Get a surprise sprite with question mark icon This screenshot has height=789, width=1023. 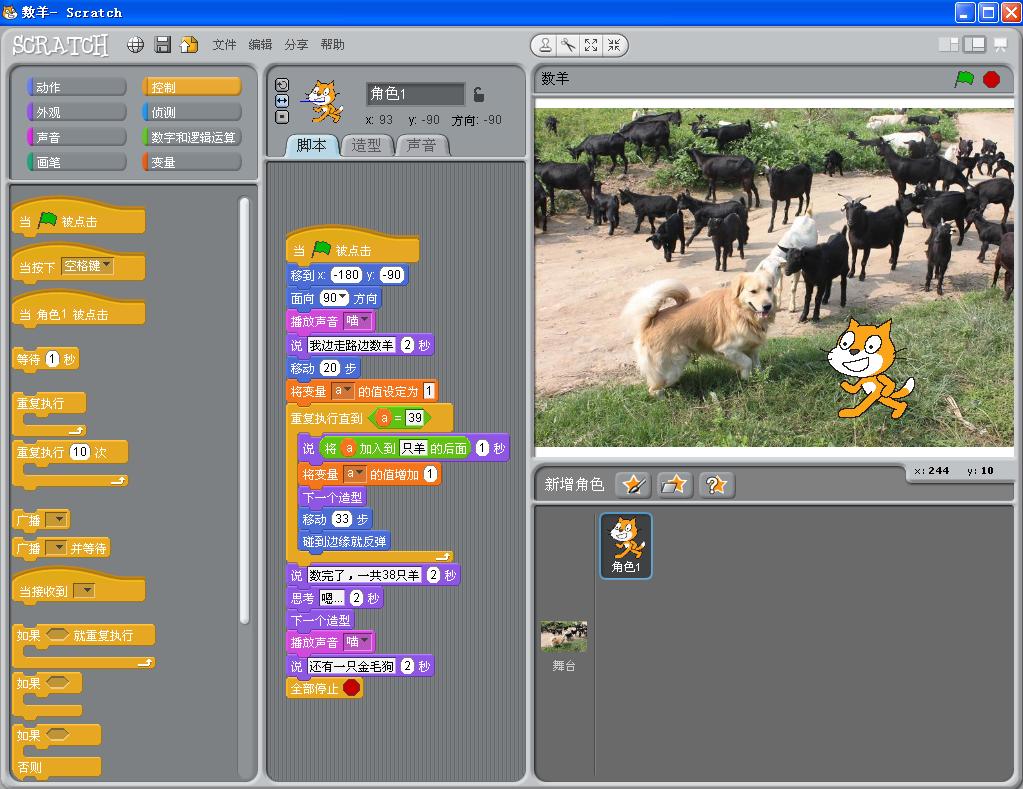pyautogui.click(x=716, y=485)
